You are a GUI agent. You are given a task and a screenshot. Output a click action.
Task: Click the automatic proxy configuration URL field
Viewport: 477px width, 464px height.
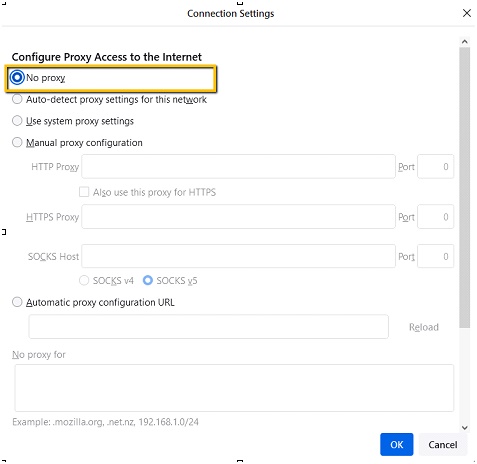pyautogui.click(x=209, y=327)
